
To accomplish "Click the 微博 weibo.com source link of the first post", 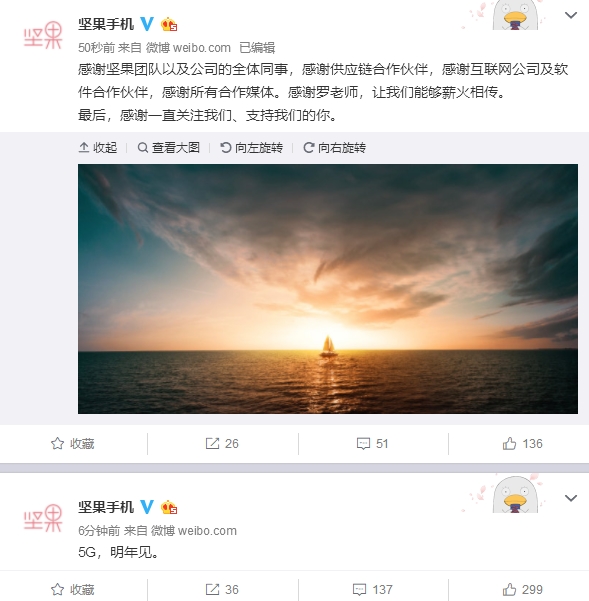I will point(188,48).
